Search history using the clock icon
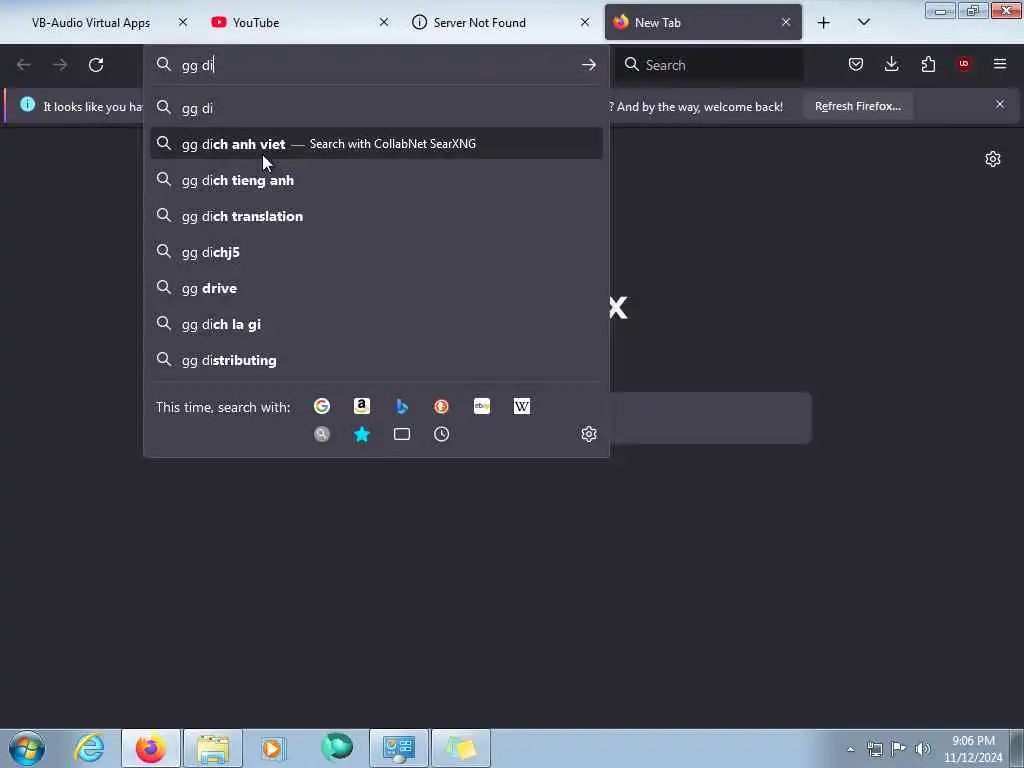 coord(441,434)
